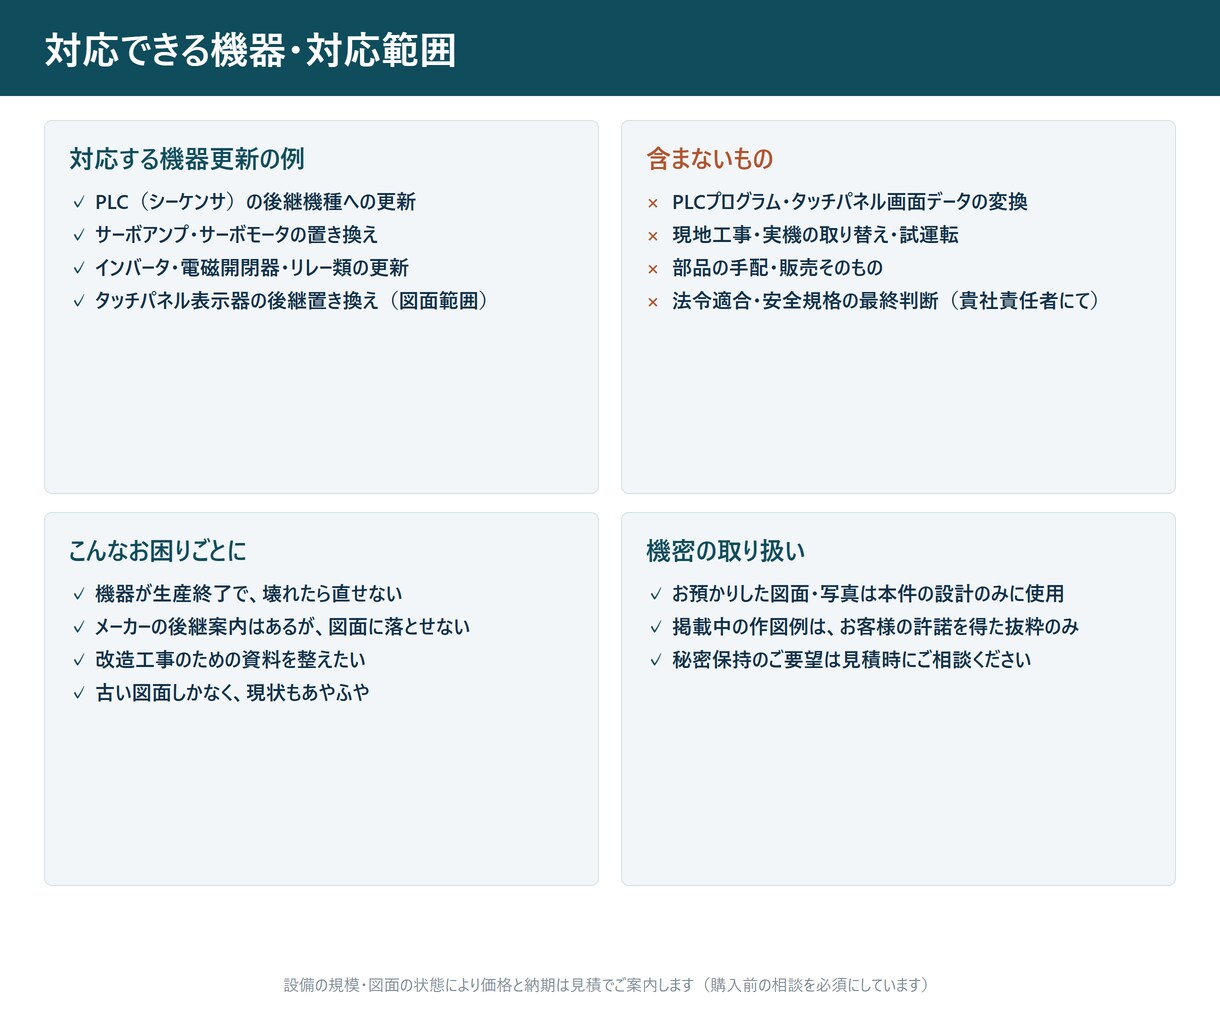Screen dimensions: 1220x1016
Task: Click the line メーカーの後継案内はあるが、図面に落とせない
Action: pos(282,627)
